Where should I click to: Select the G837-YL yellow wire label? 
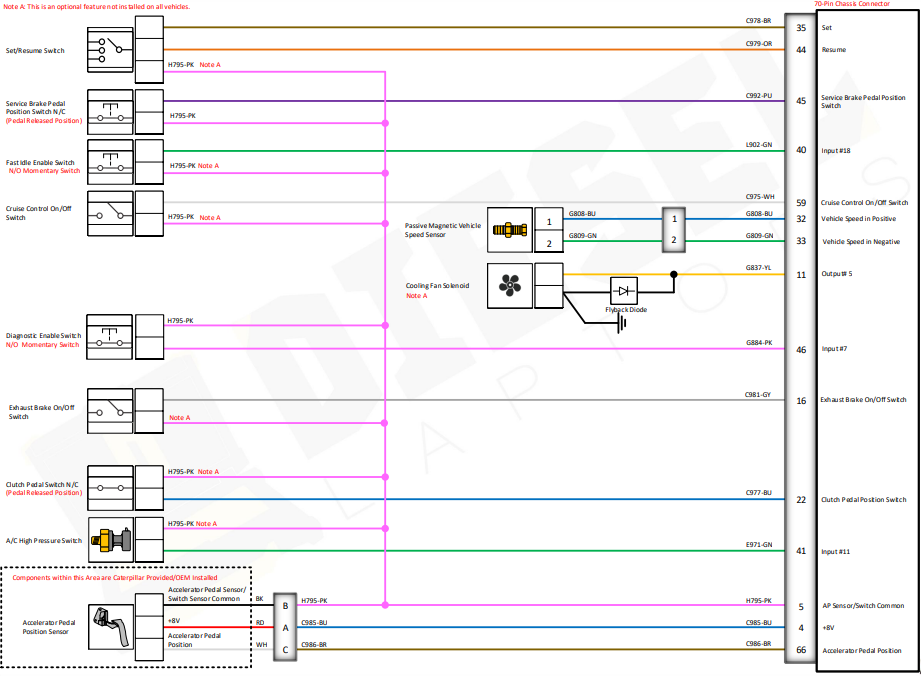pyautogui.click(x=759, y=268)
